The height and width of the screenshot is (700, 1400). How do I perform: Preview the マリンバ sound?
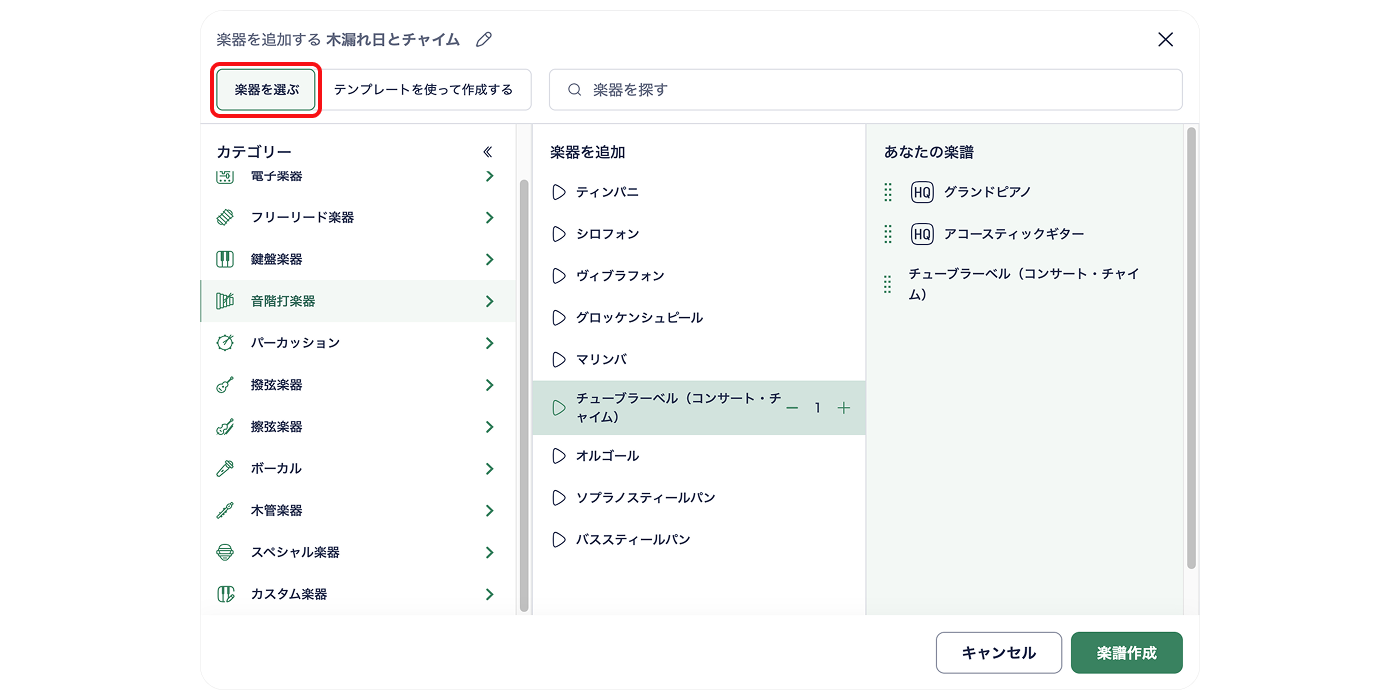click(558, 359)
